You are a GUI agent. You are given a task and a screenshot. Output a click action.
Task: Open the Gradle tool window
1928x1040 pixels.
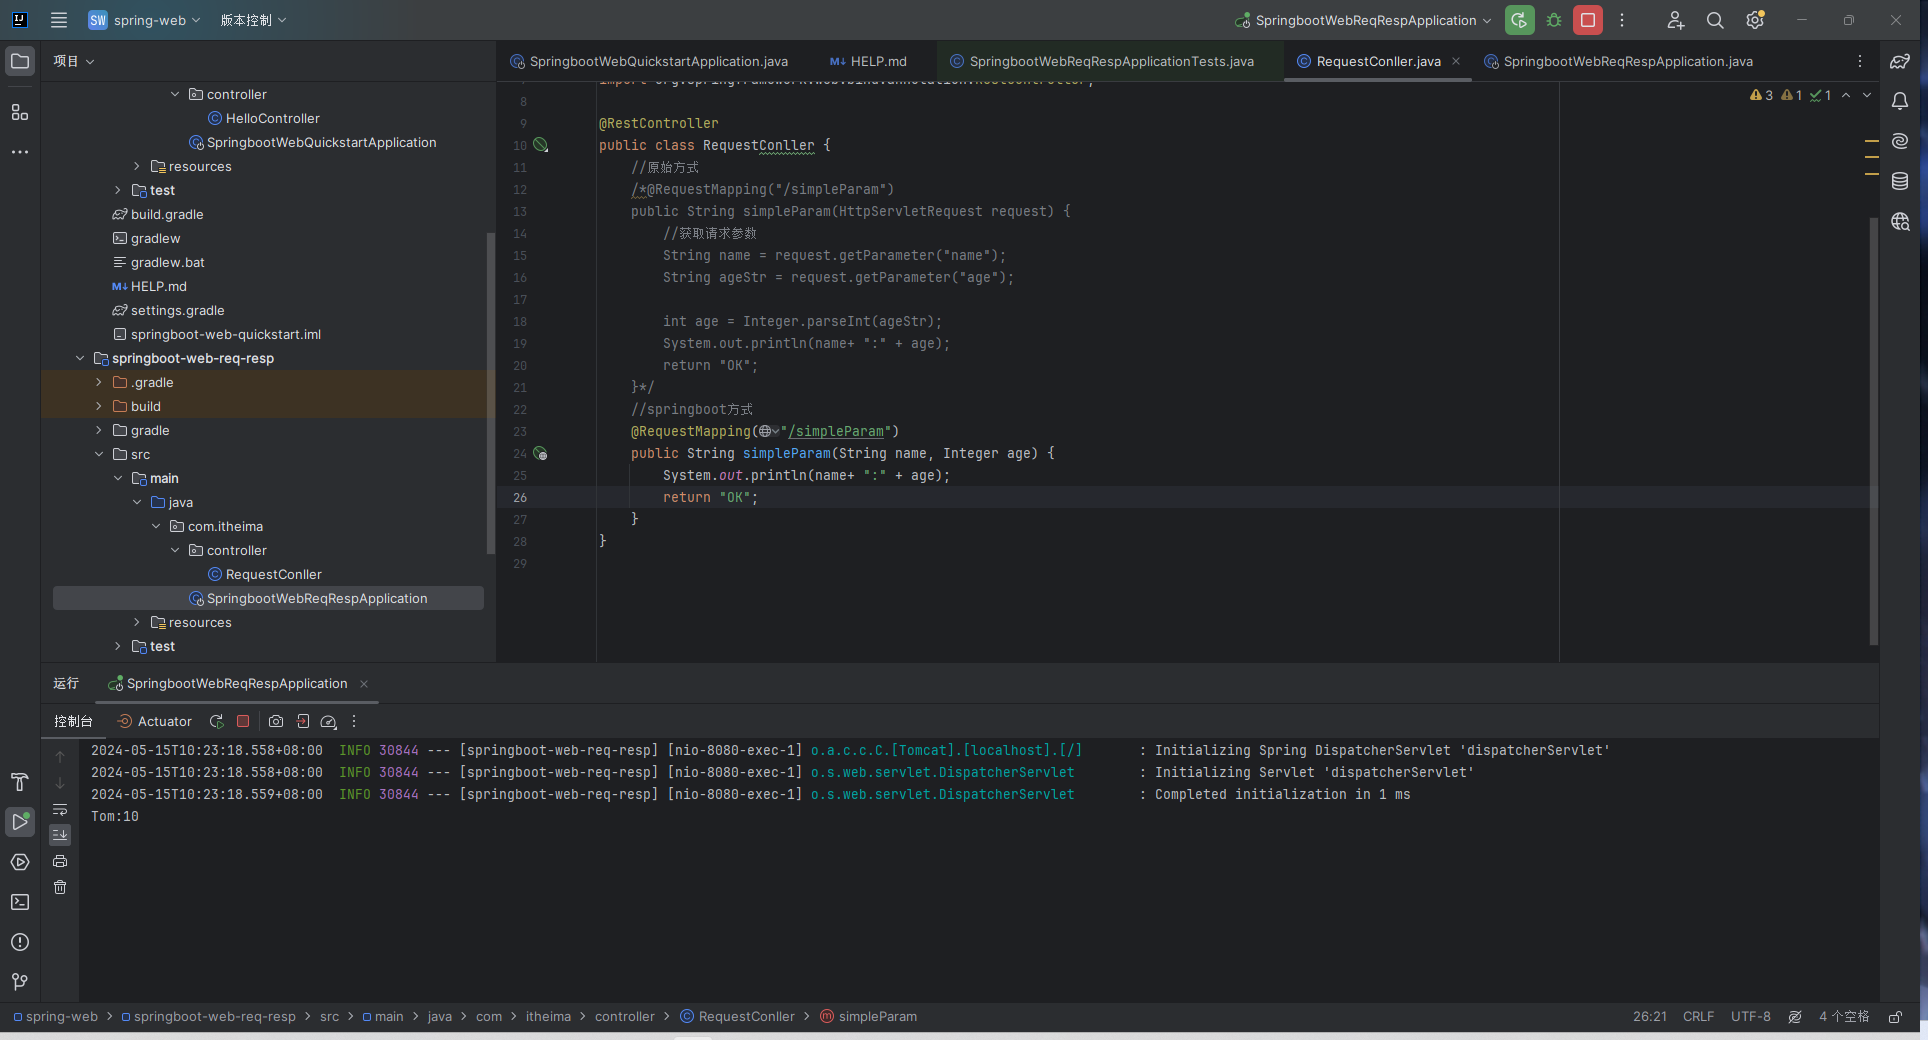point(1900,61)
